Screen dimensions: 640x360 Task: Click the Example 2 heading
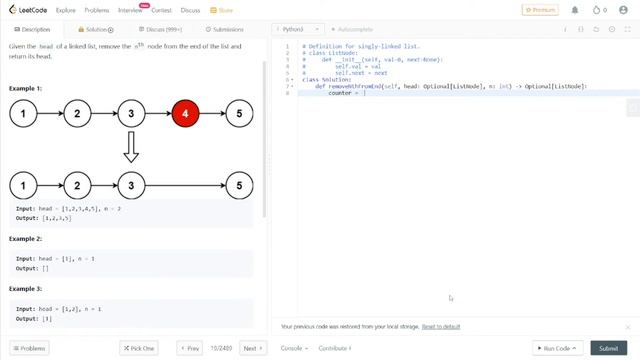pyautogui.click(x=25, y=239)
